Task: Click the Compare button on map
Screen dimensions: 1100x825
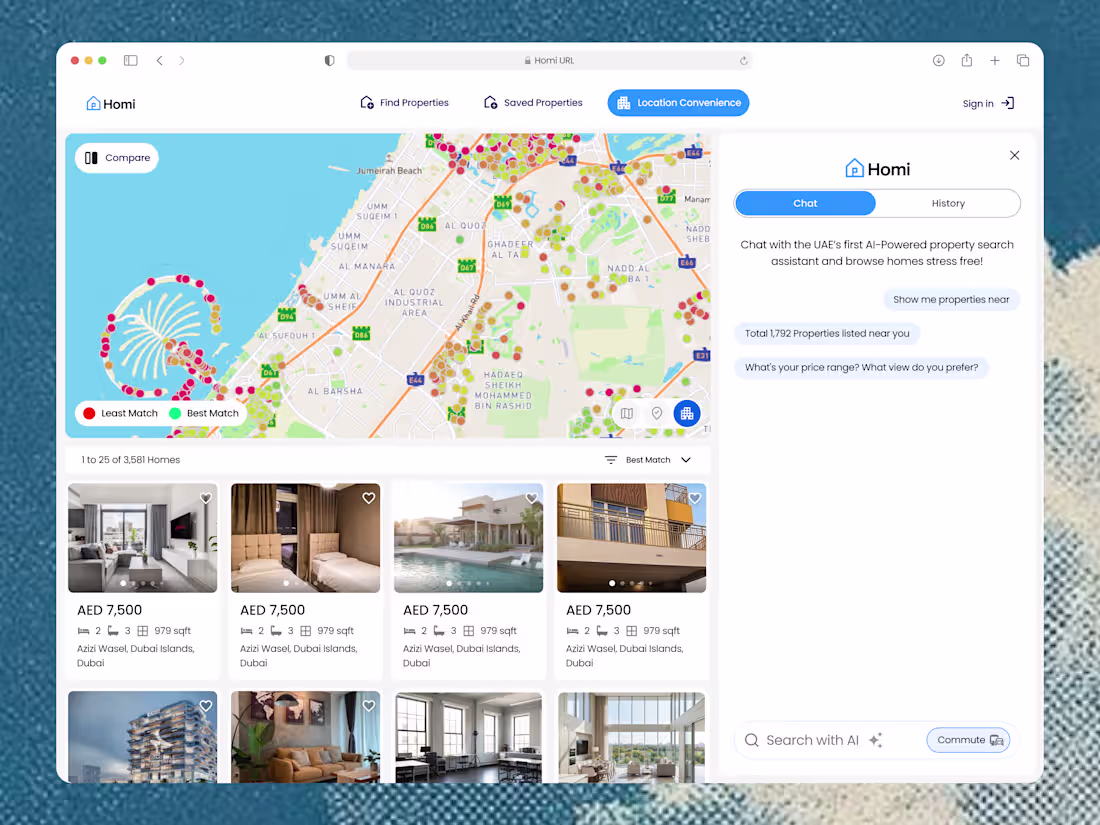Action: 117,158
